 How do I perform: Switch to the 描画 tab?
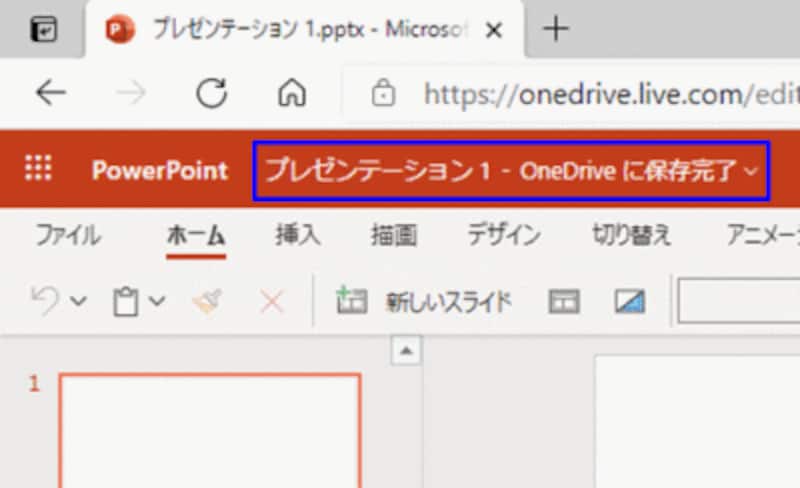pyautogui.click(x=394, y=235)
